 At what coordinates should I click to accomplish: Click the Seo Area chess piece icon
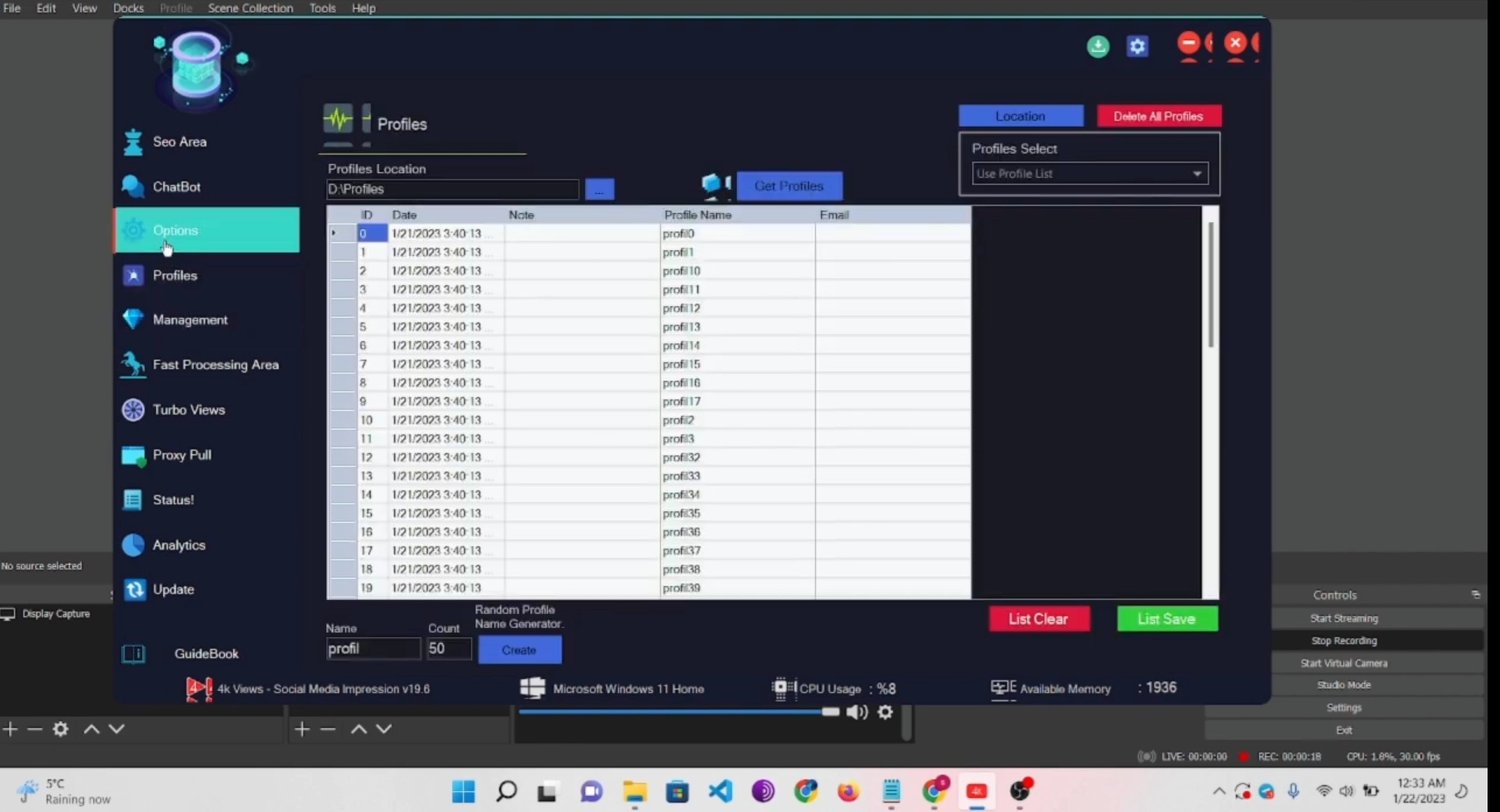tap(133, 142)
